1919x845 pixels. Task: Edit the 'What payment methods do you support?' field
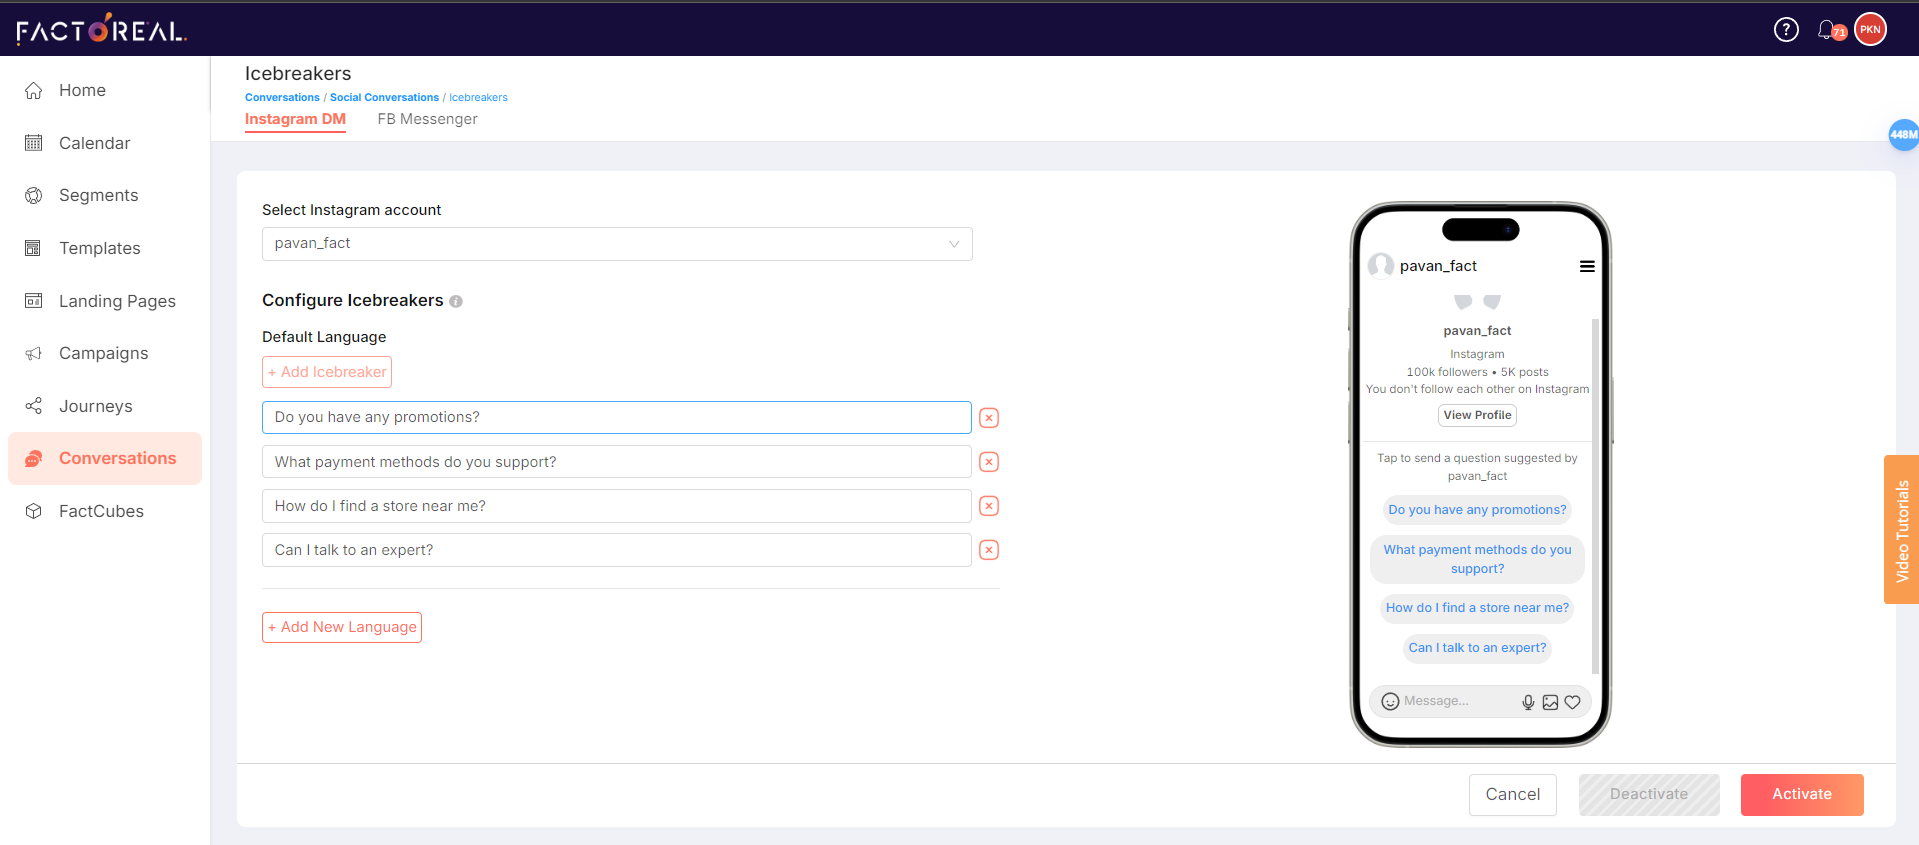(x=617, y=462)
